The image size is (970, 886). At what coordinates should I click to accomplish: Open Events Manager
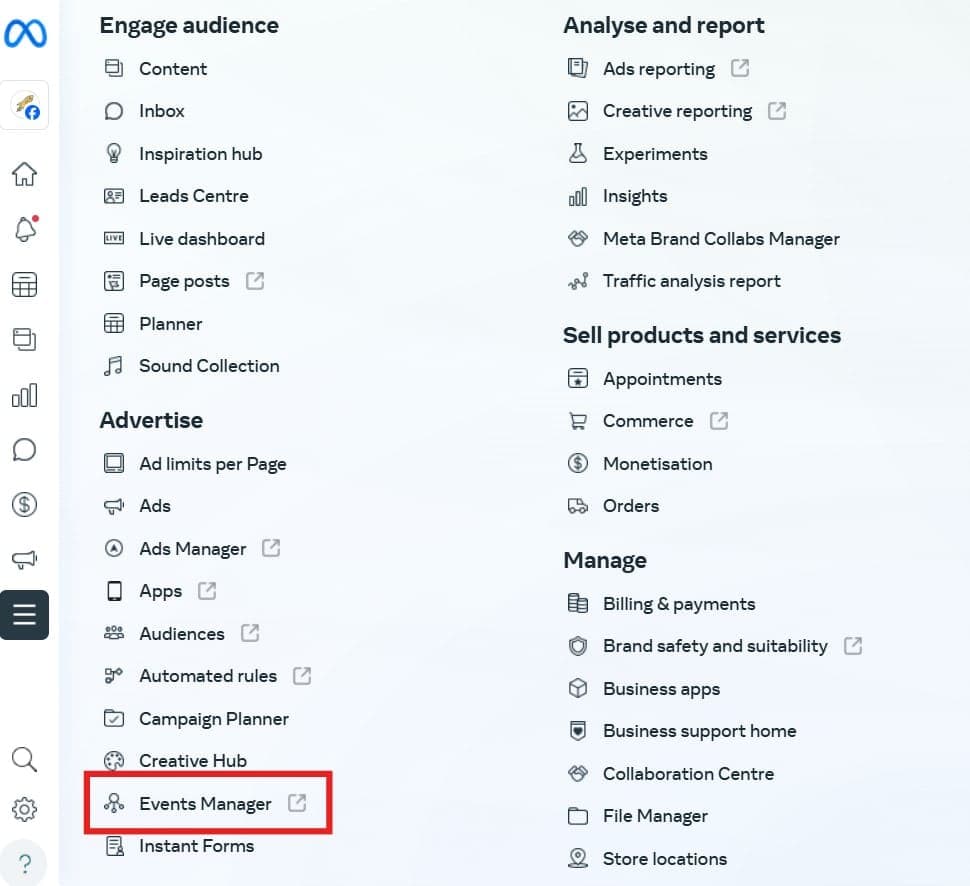tap(205, 803)
